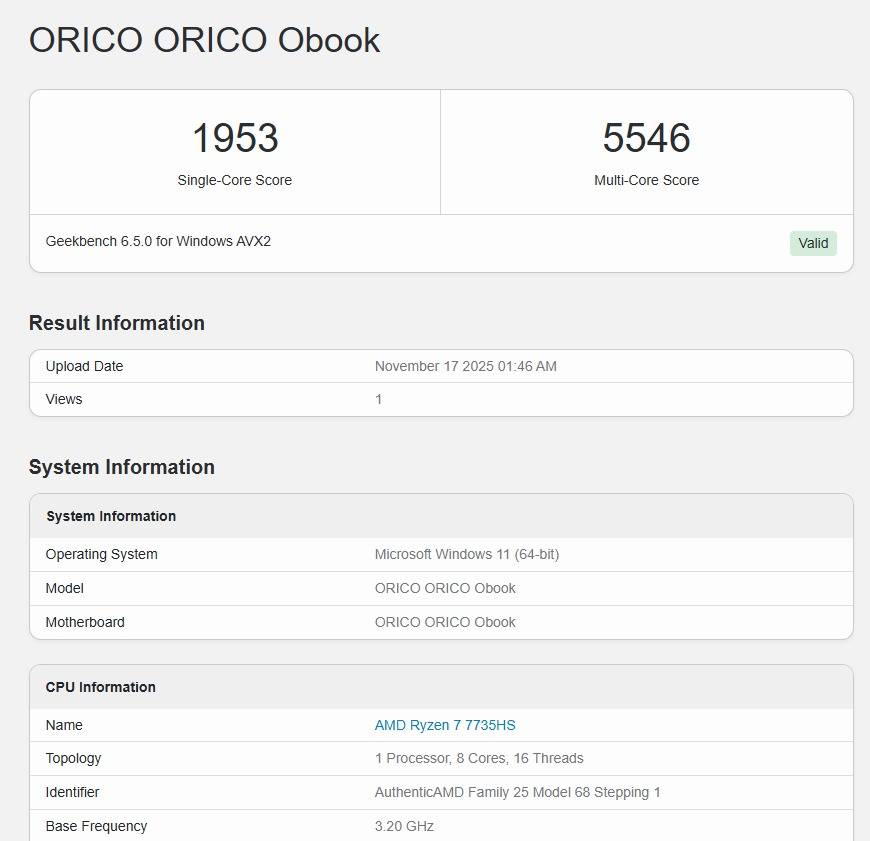Image resolution: width=870 pixels, height=841 pixels.
Task: Click the Base Frequency value 3.20 GHz
Action: point(404,826)
